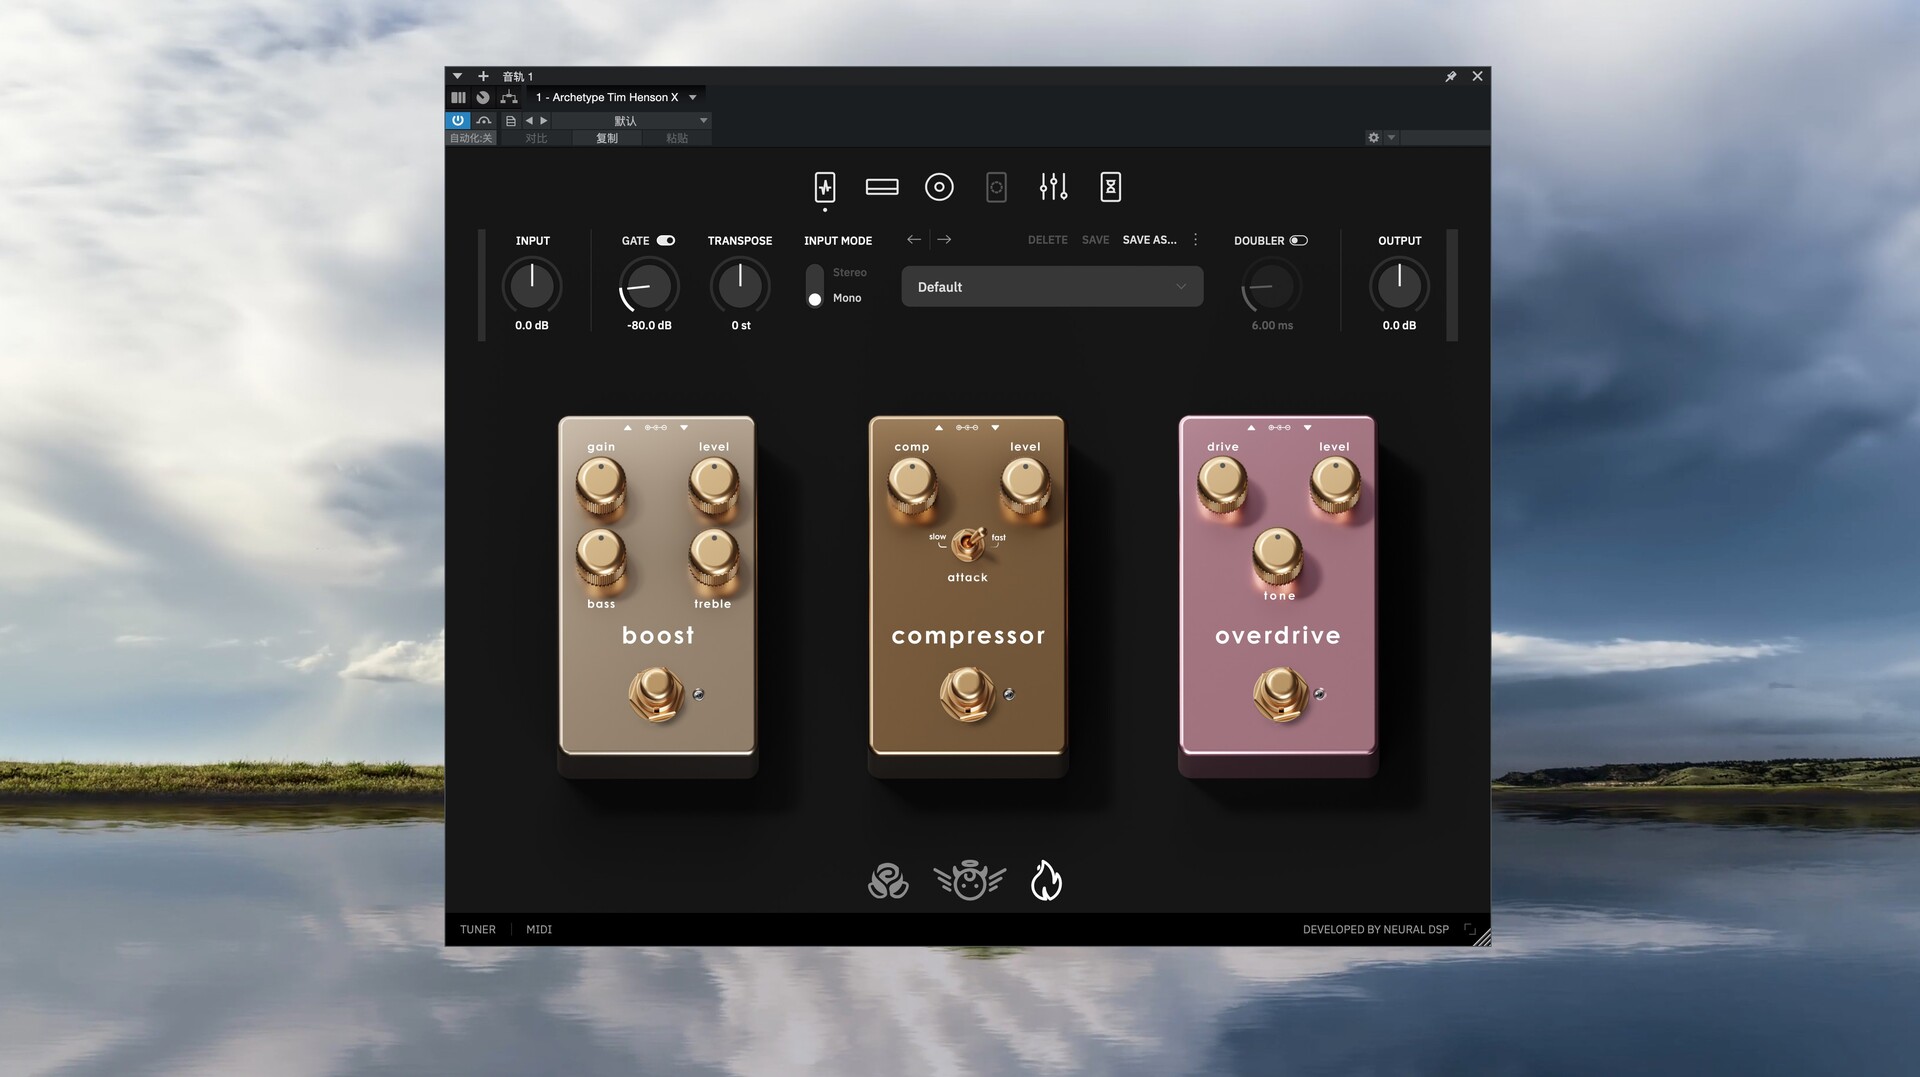Enable the DOUBLER switch
Screen dimensions: 1920x1077
coord(1298,241)
